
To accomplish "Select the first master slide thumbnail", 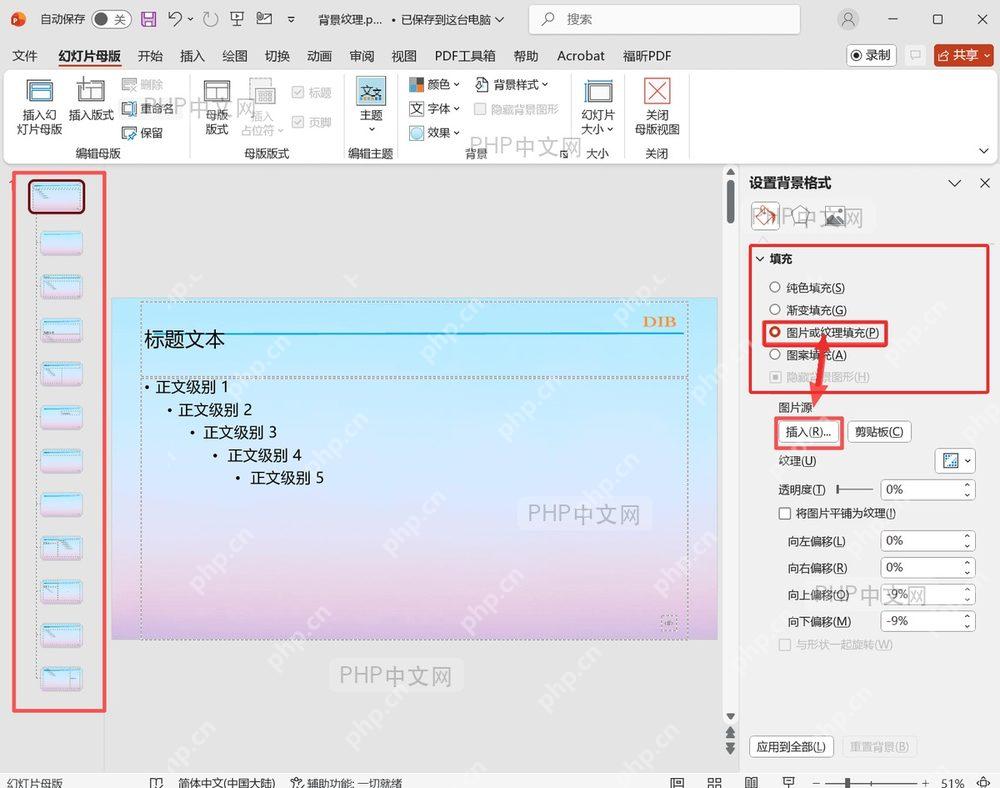I will coord(57,196).
